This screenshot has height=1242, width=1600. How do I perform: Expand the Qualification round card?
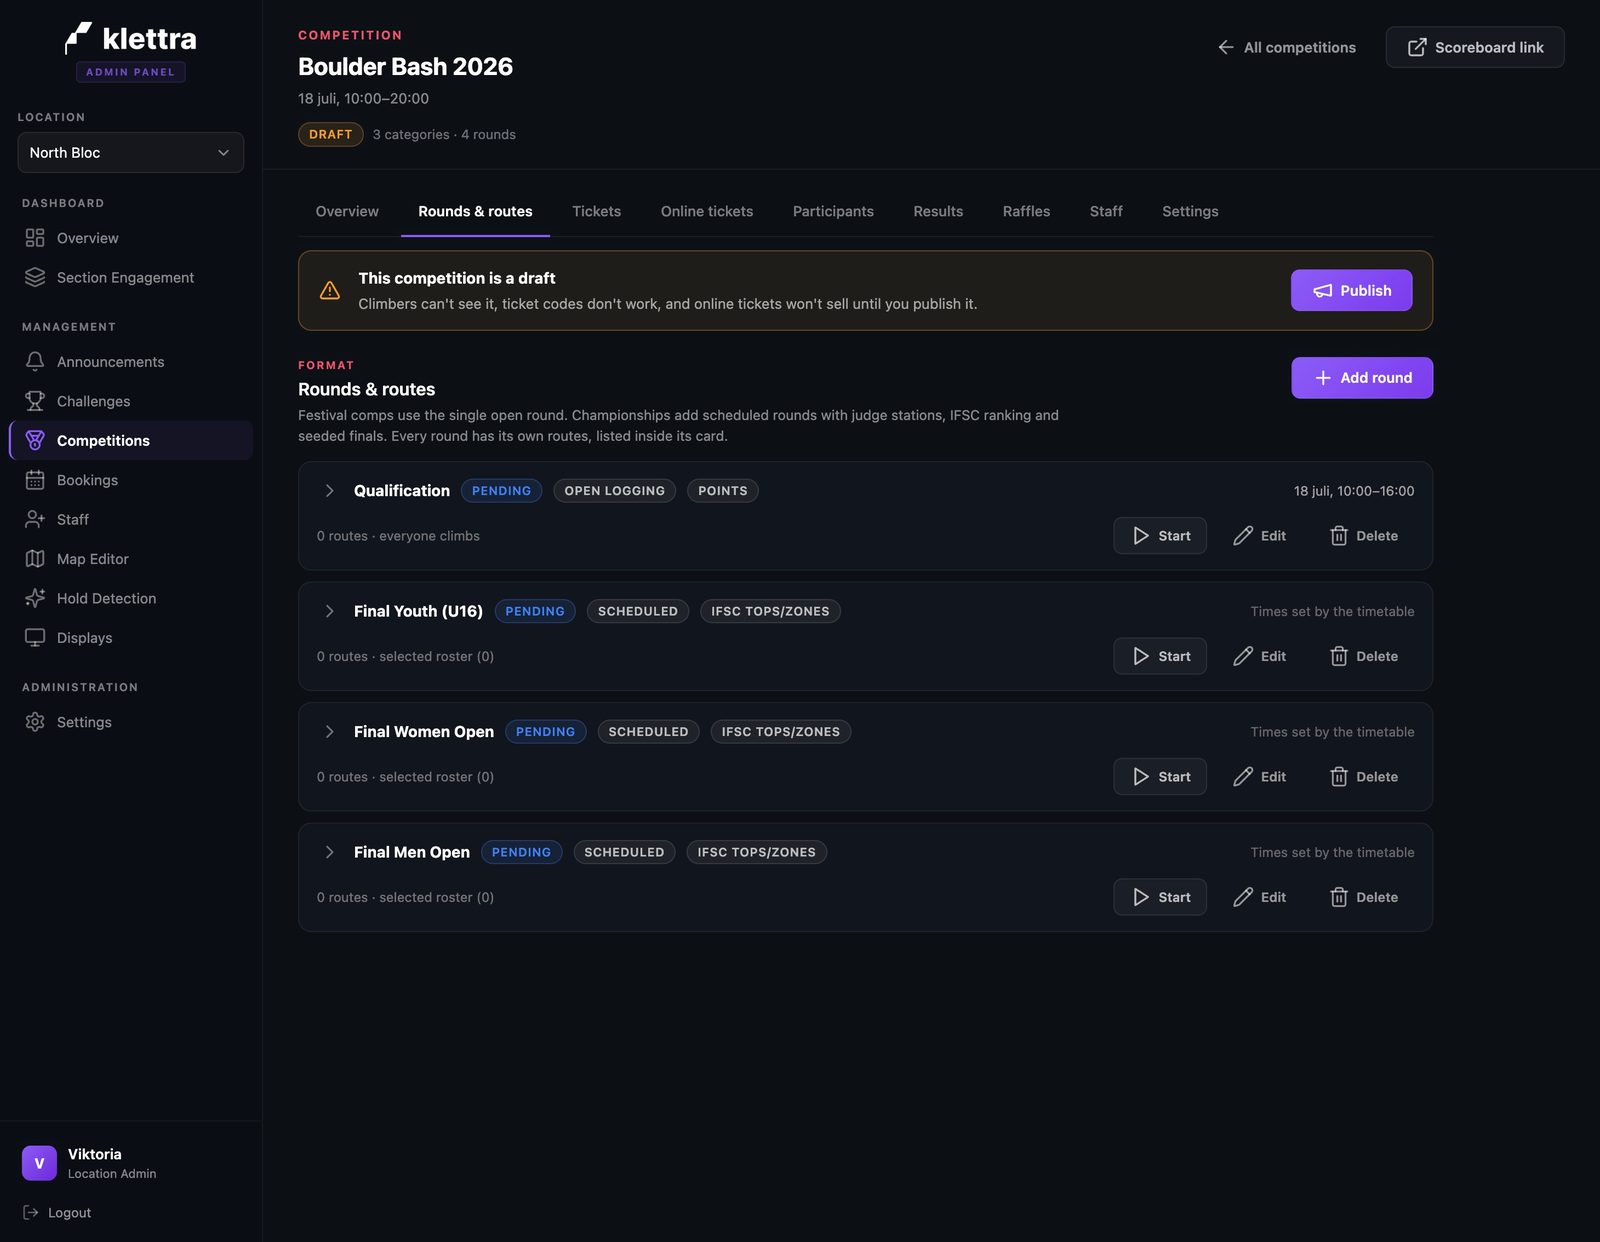coord(329,491)
